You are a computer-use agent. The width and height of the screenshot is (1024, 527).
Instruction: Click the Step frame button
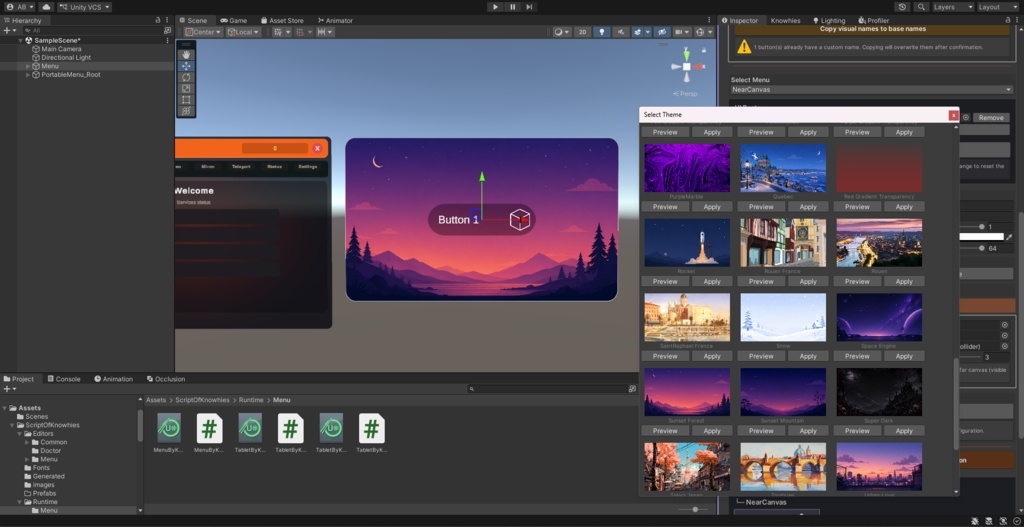point(529,7)
